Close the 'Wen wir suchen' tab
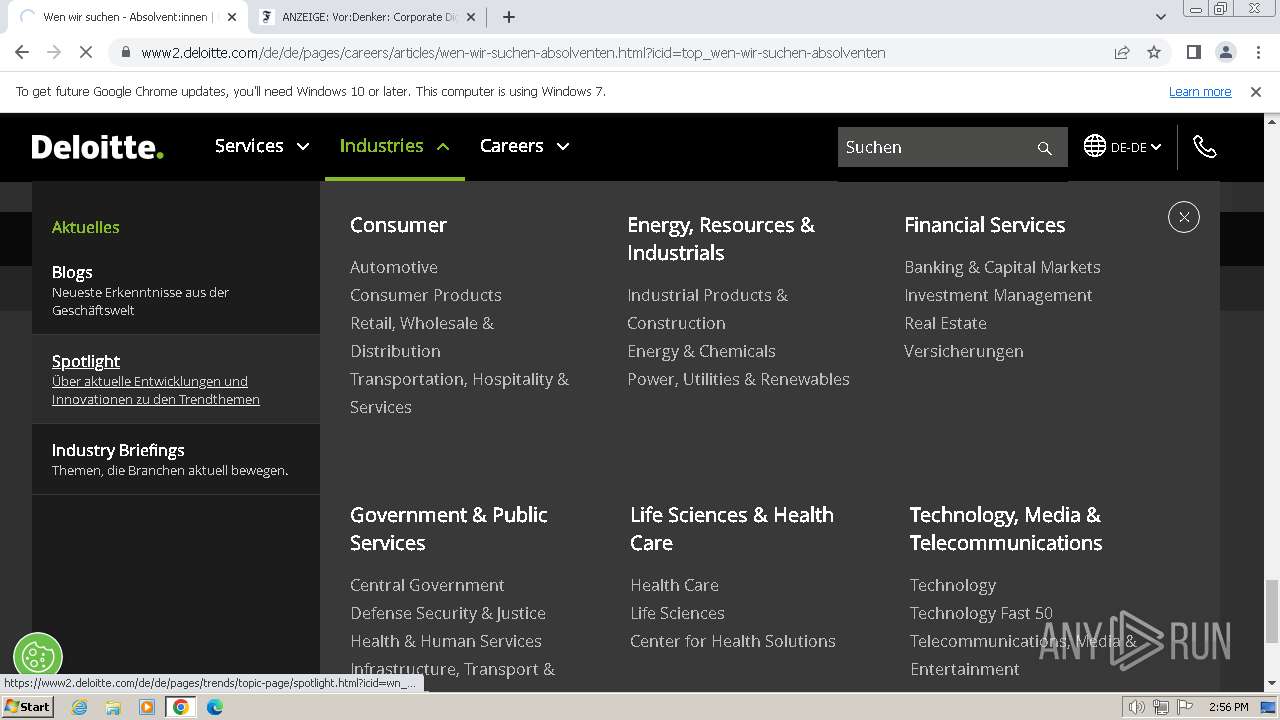The image size is (1280, 720). (x=232, y=17)
